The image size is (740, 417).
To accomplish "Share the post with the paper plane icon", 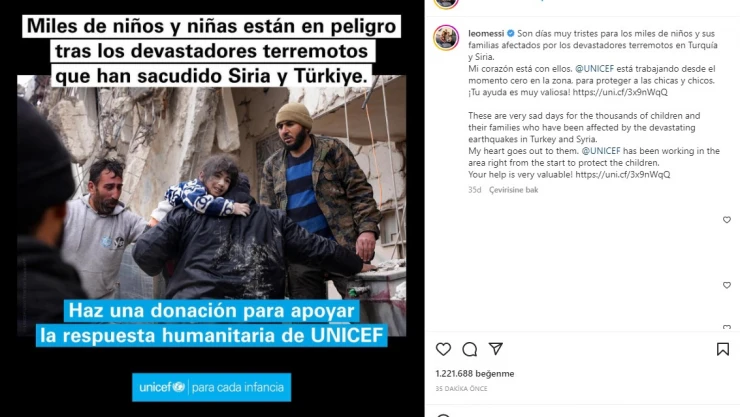I will (x=496, y=349).
